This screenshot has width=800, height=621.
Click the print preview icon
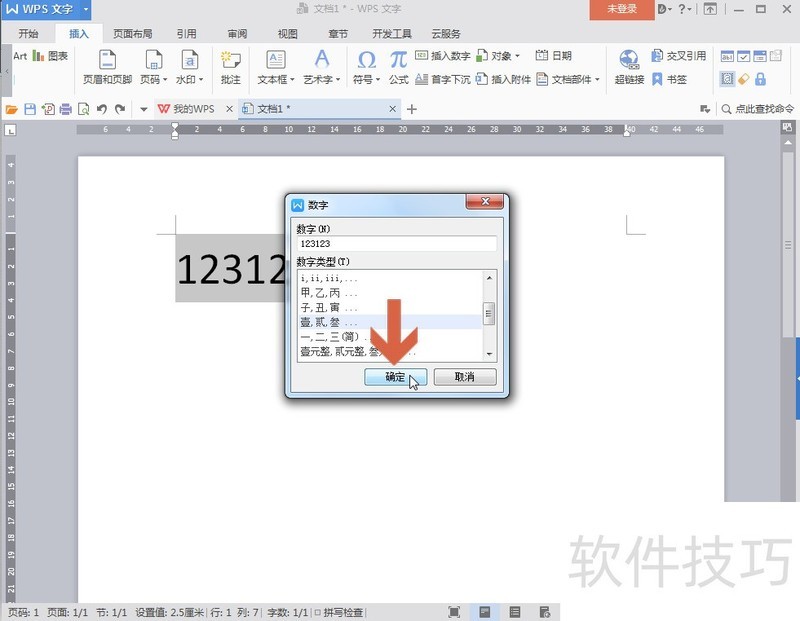tap(84, 109)
